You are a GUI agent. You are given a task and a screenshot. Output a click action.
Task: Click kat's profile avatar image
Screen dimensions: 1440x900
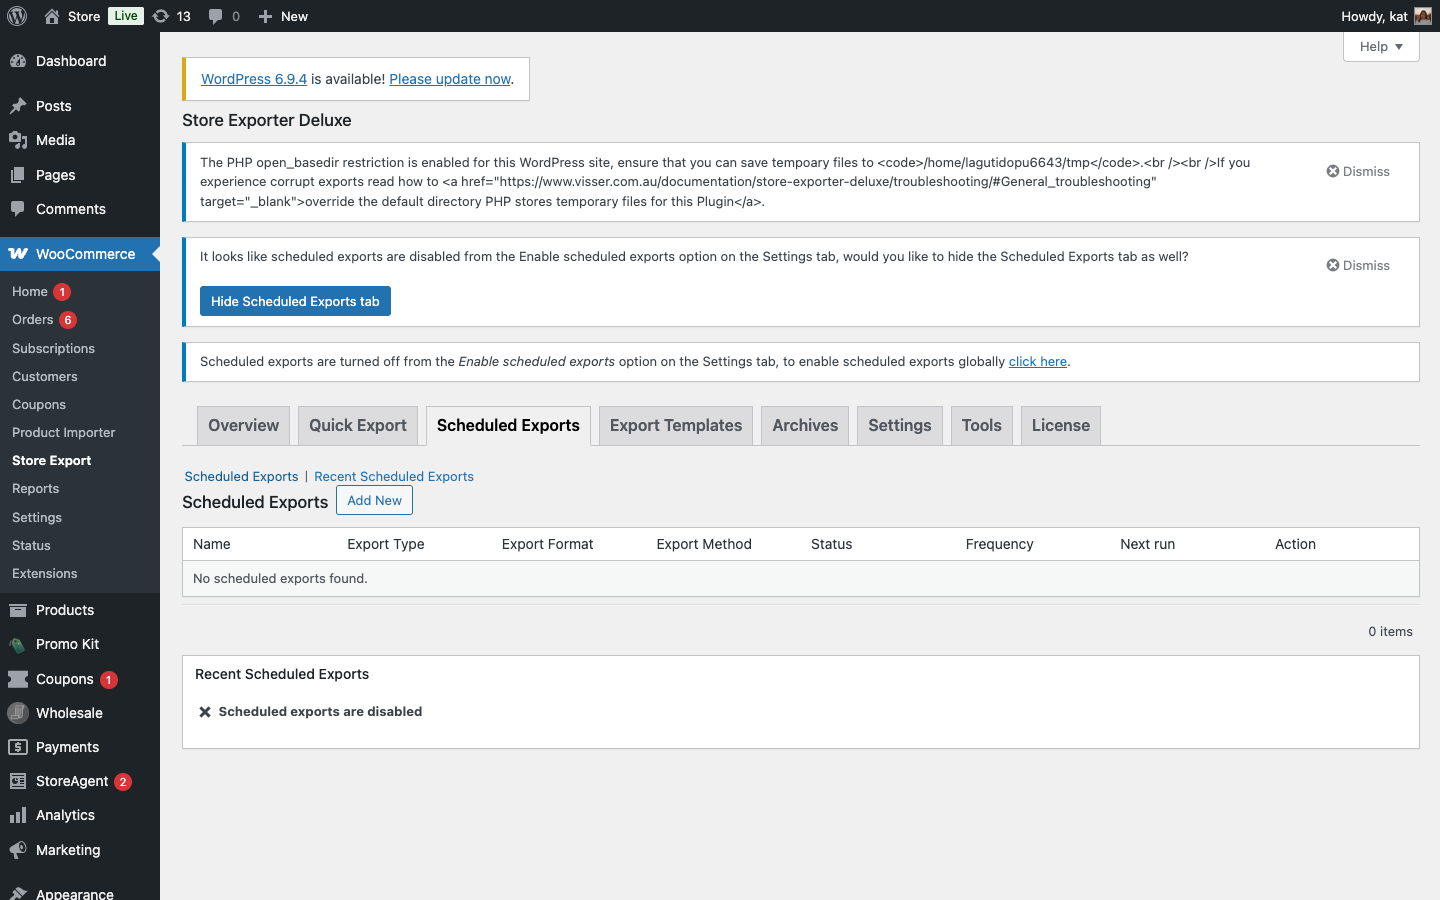click(x=1424, y=16)
